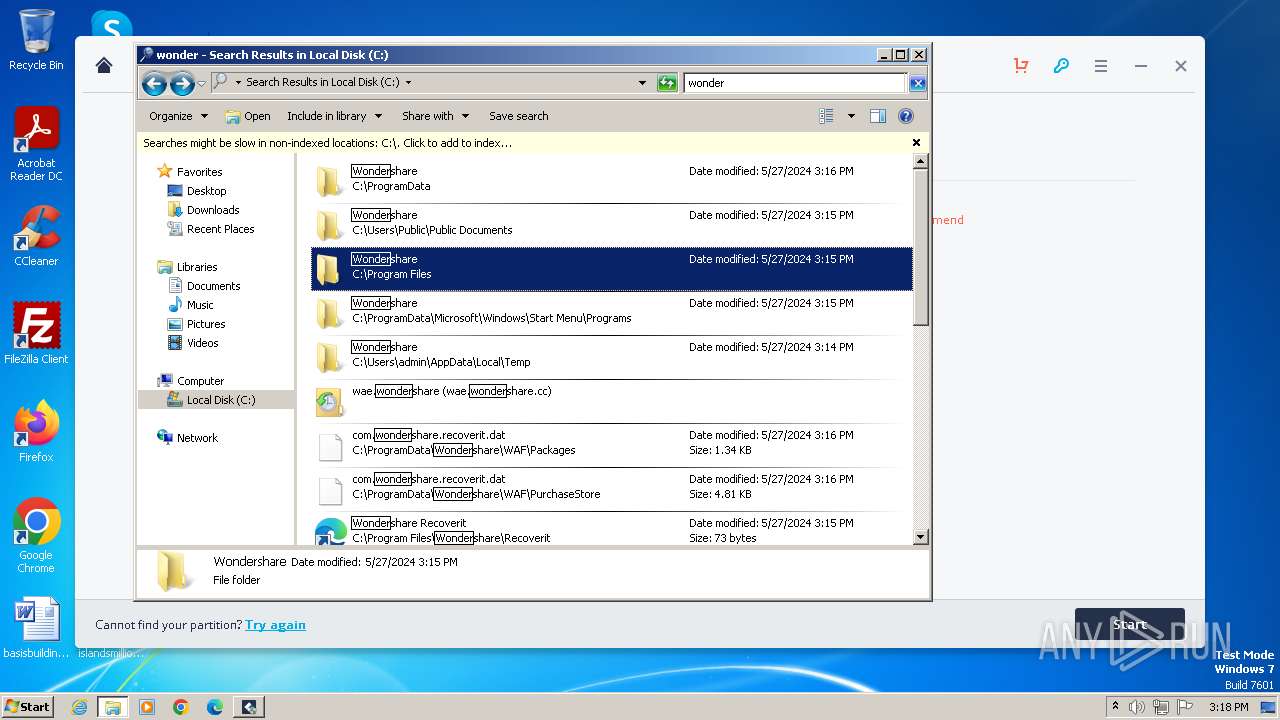Image resolution: width=1280 pixels, height=720 pixels.
Task: Click Windows Media Player taskbar icon
Action: [147, 707]
